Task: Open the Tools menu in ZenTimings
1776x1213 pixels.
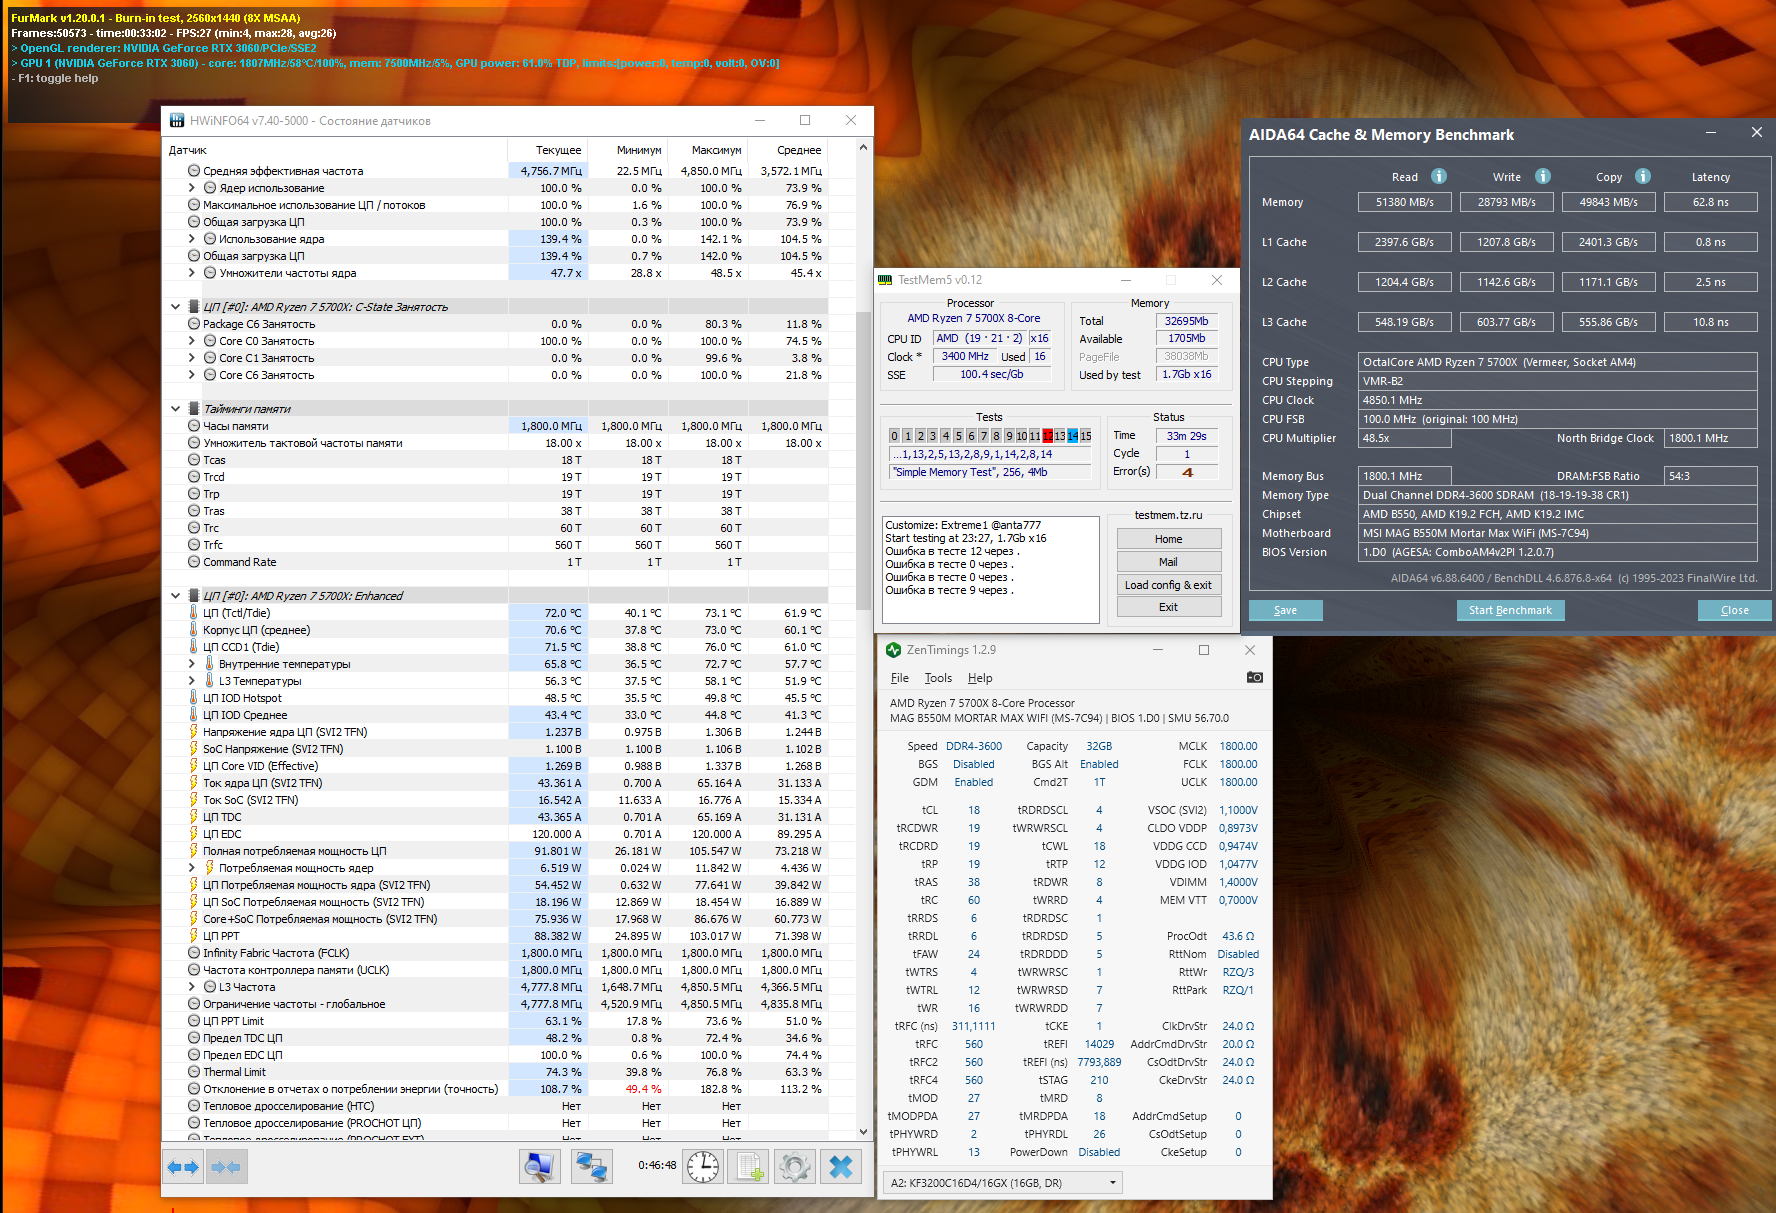Action: point(938,678)
